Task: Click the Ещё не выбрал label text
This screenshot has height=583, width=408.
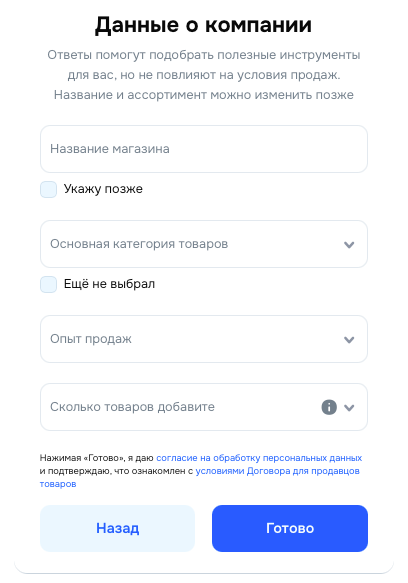Action: coord(109,284)
